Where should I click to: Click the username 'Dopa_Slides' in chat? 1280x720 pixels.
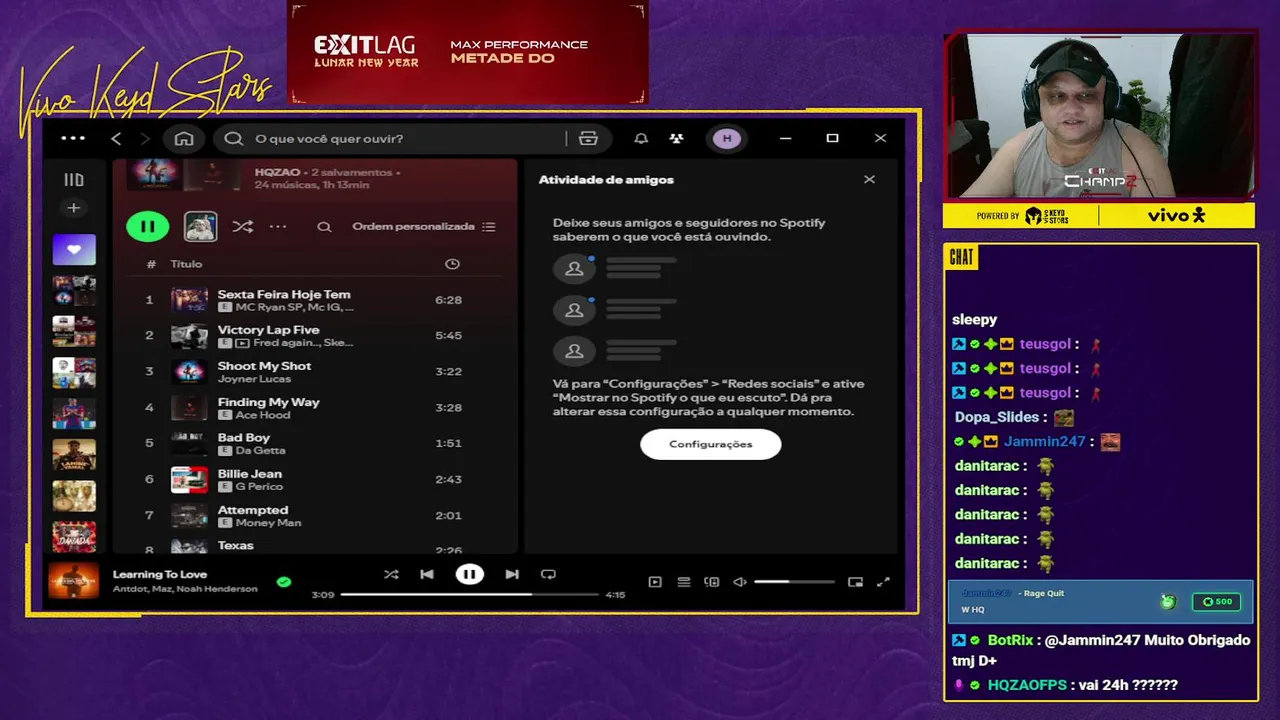click(997, 417)
